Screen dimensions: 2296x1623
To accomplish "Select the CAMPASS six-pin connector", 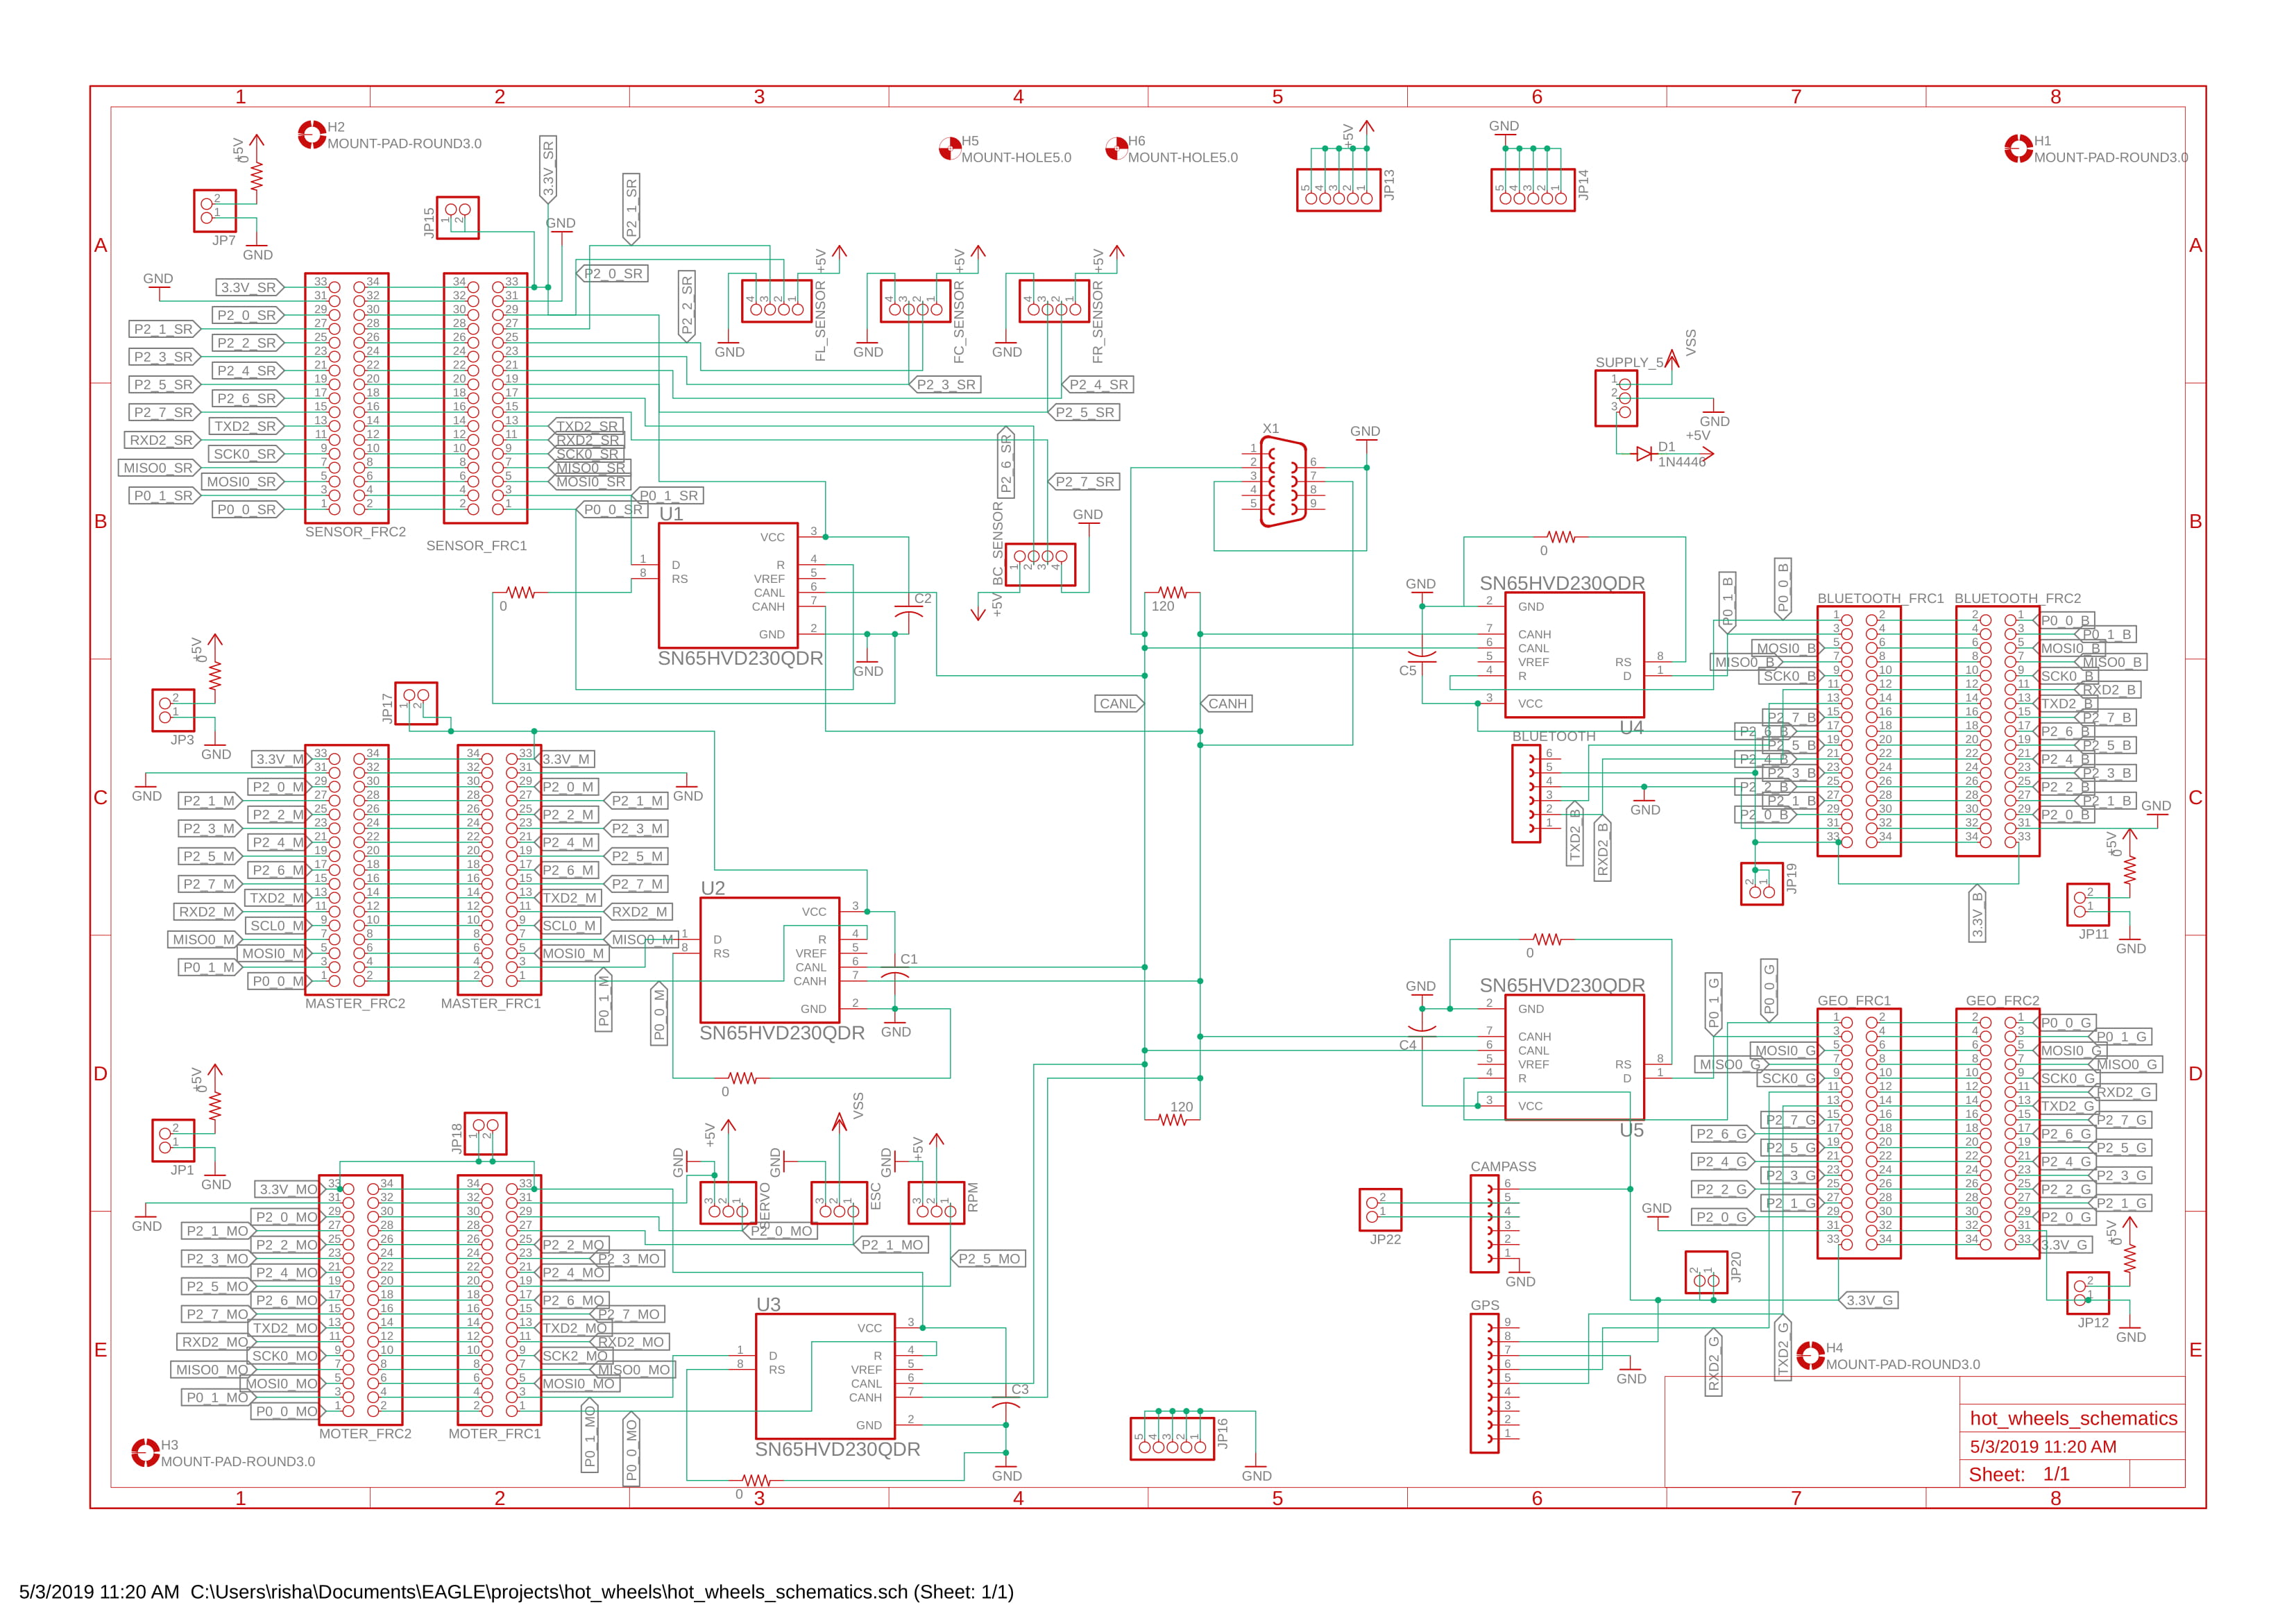I will pyautogui.click(x=1484, y=1224).
